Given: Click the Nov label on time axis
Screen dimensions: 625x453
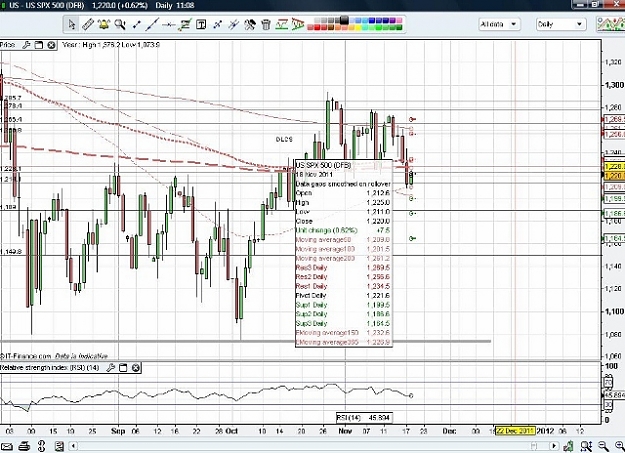Looking at the screenshot, I should [x=345, y=431].
